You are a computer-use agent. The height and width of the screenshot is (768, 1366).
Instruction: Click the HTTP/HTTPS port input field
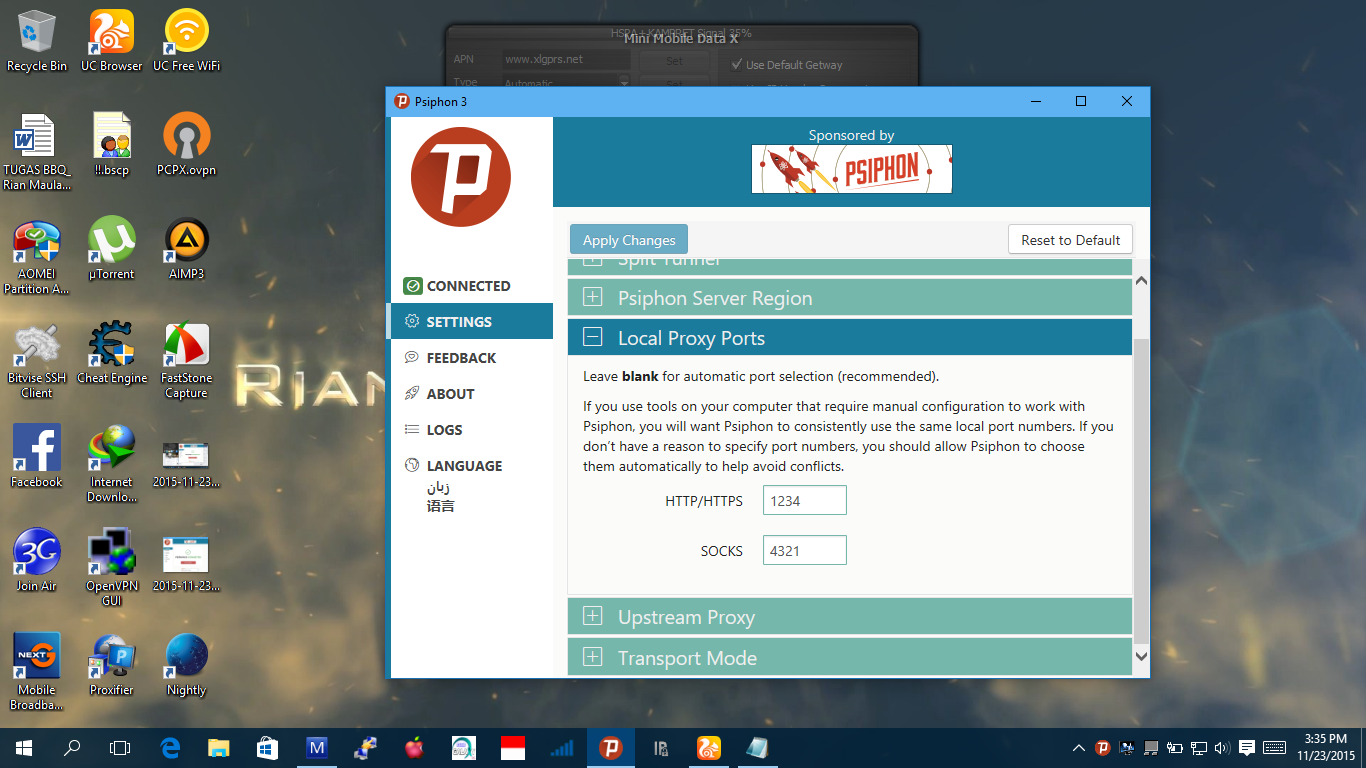[805, 501]
